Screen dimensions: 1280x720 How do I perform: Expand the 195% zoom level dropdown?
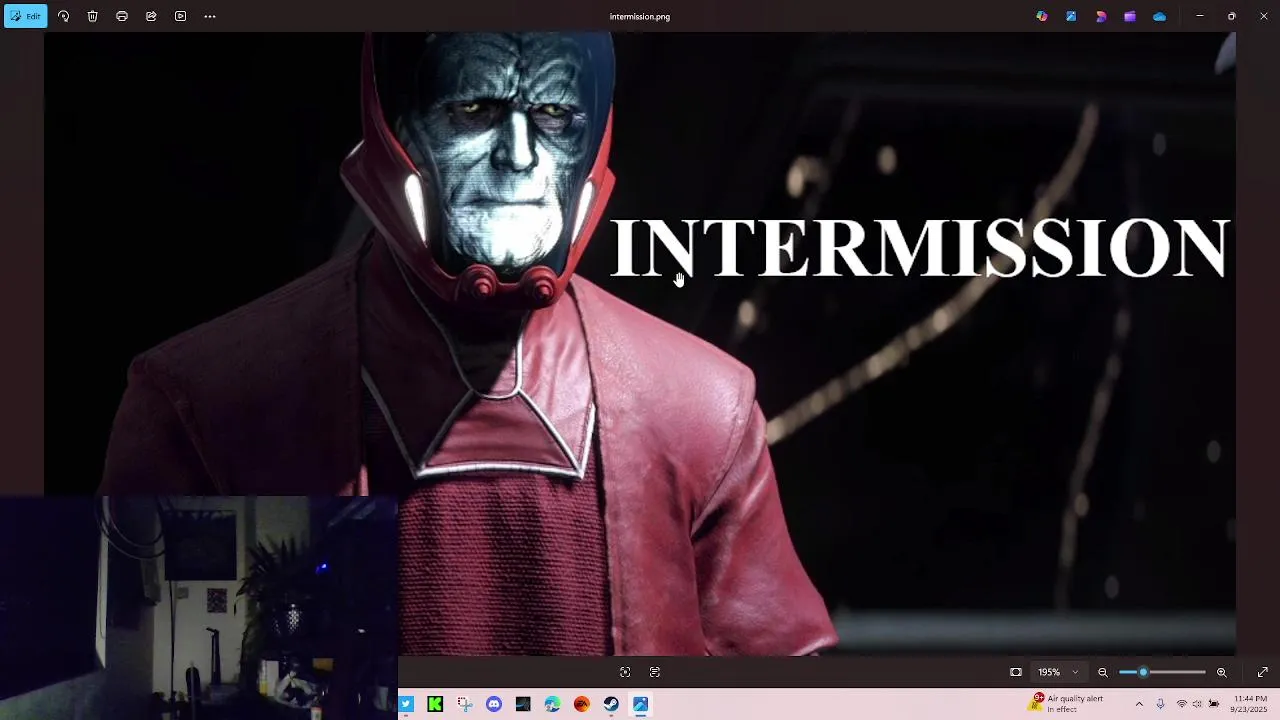[1058, 672]
